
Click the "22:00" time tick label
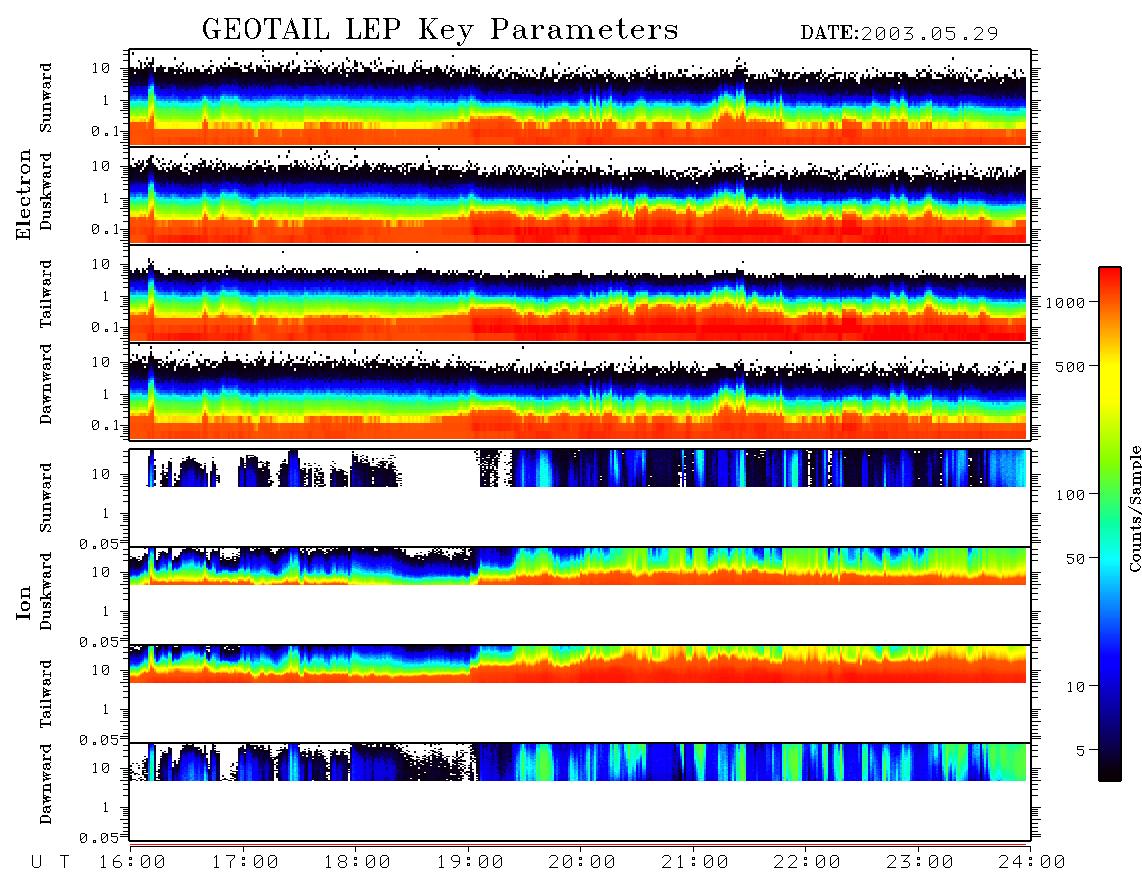pos(807,862)
